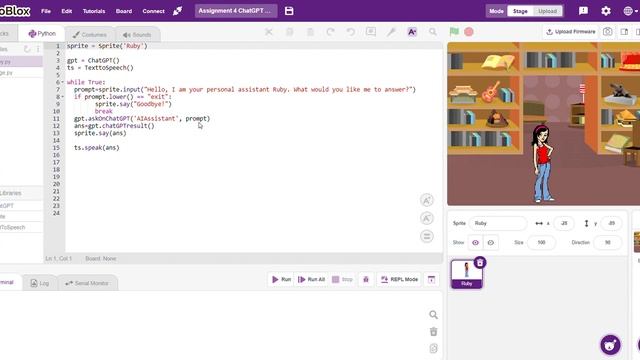
Task: Click the format brush icon in toolbar
Action: pos(391,32)
